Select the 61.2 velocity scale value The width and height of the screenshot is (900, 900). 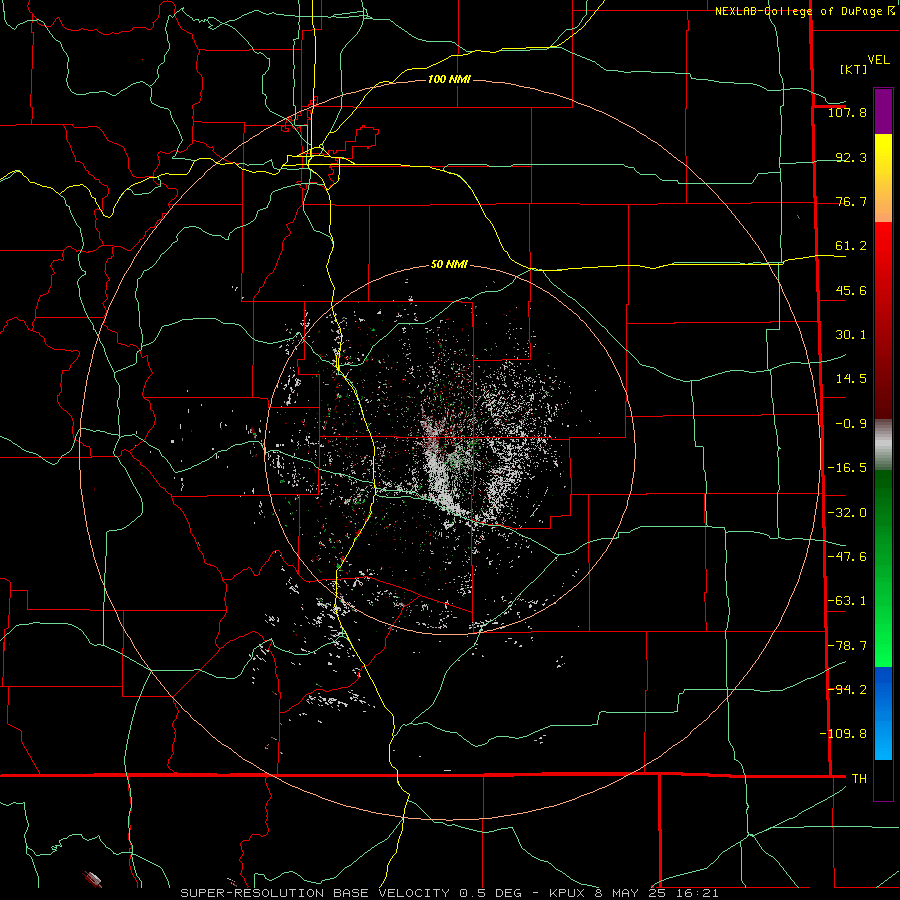851,246
